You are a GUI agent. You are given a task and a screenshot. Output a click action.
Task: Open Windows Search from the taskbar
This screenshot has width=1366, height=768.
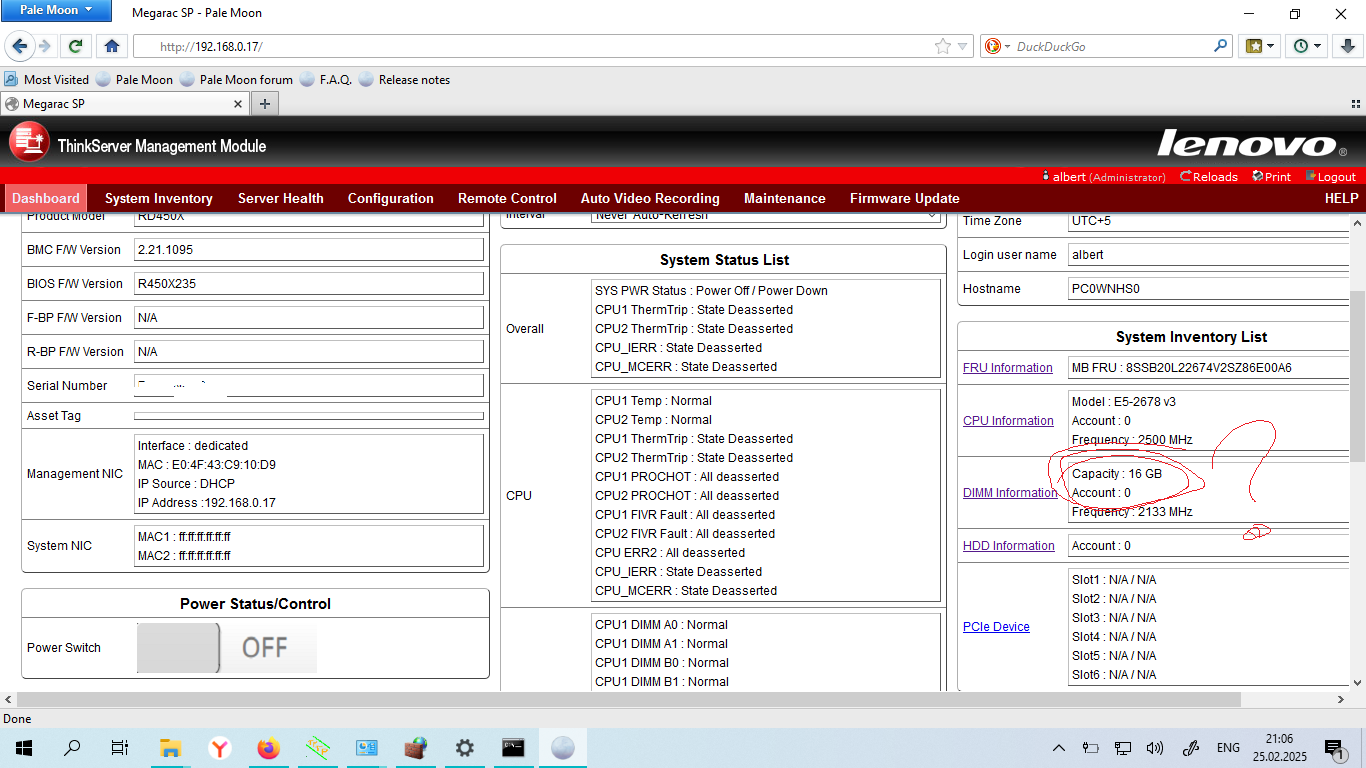click(x=72, y=747)
